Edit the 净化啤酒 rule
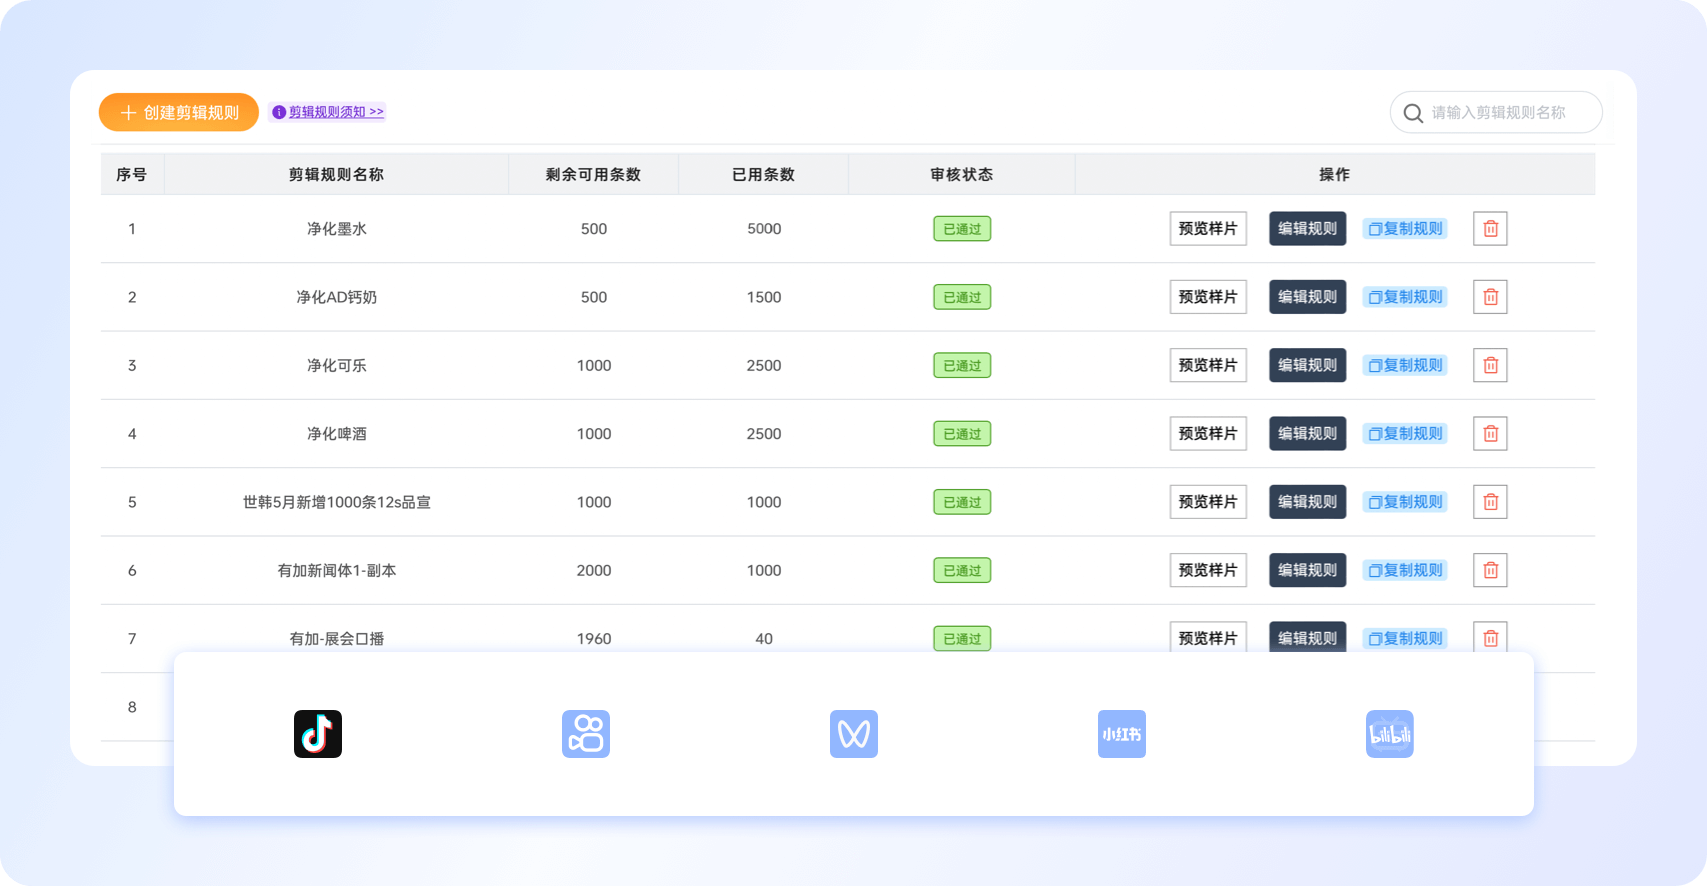This screenshot has width=1707, height=886. pos(1308,434)
